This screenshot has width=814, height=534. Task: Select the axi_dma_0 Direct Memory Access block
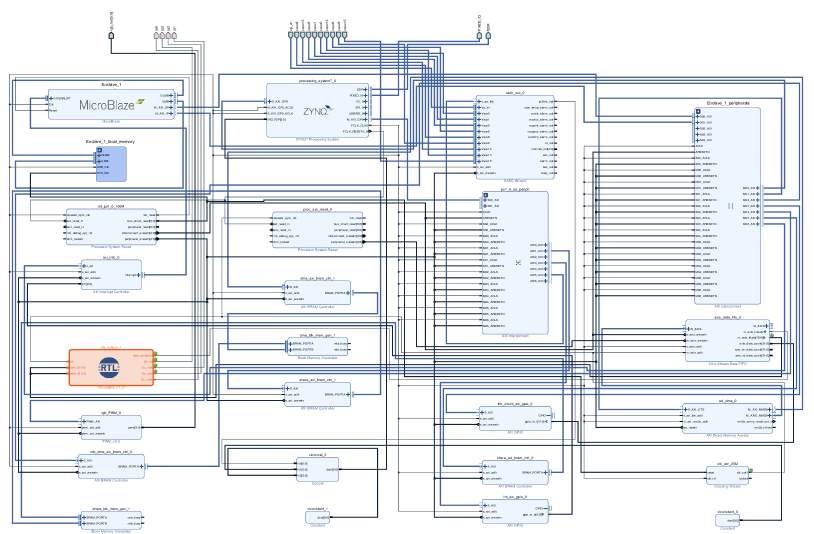(x=728, y=418)
